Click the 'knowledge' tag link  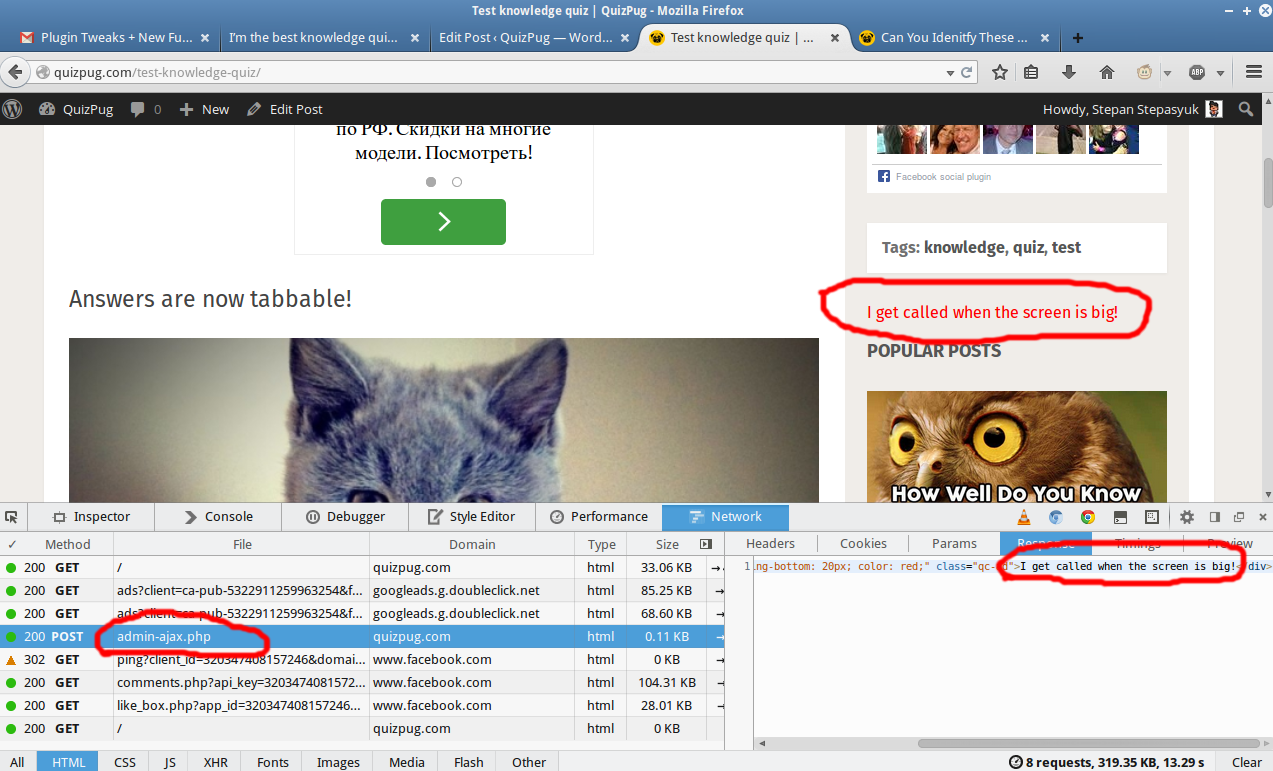coord(964,247)
